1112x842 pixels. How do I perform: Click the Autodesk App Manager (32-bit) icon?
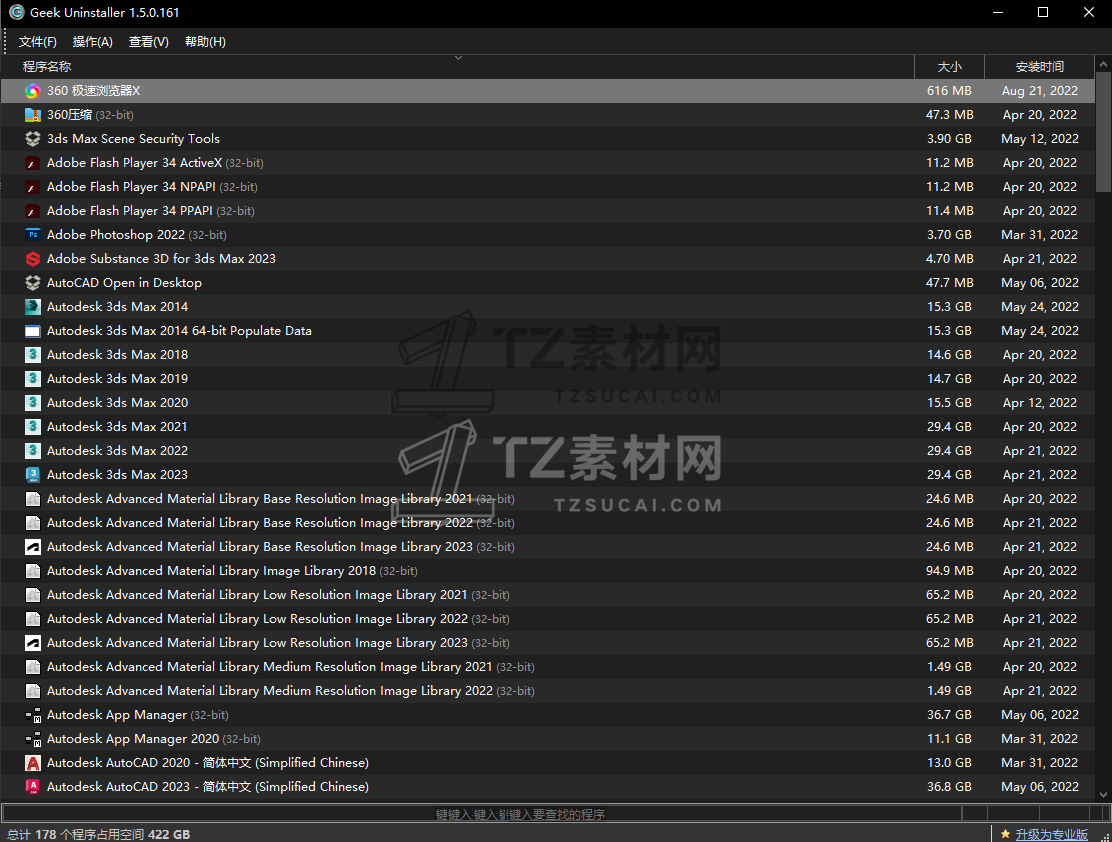click(x=33, y=715)
